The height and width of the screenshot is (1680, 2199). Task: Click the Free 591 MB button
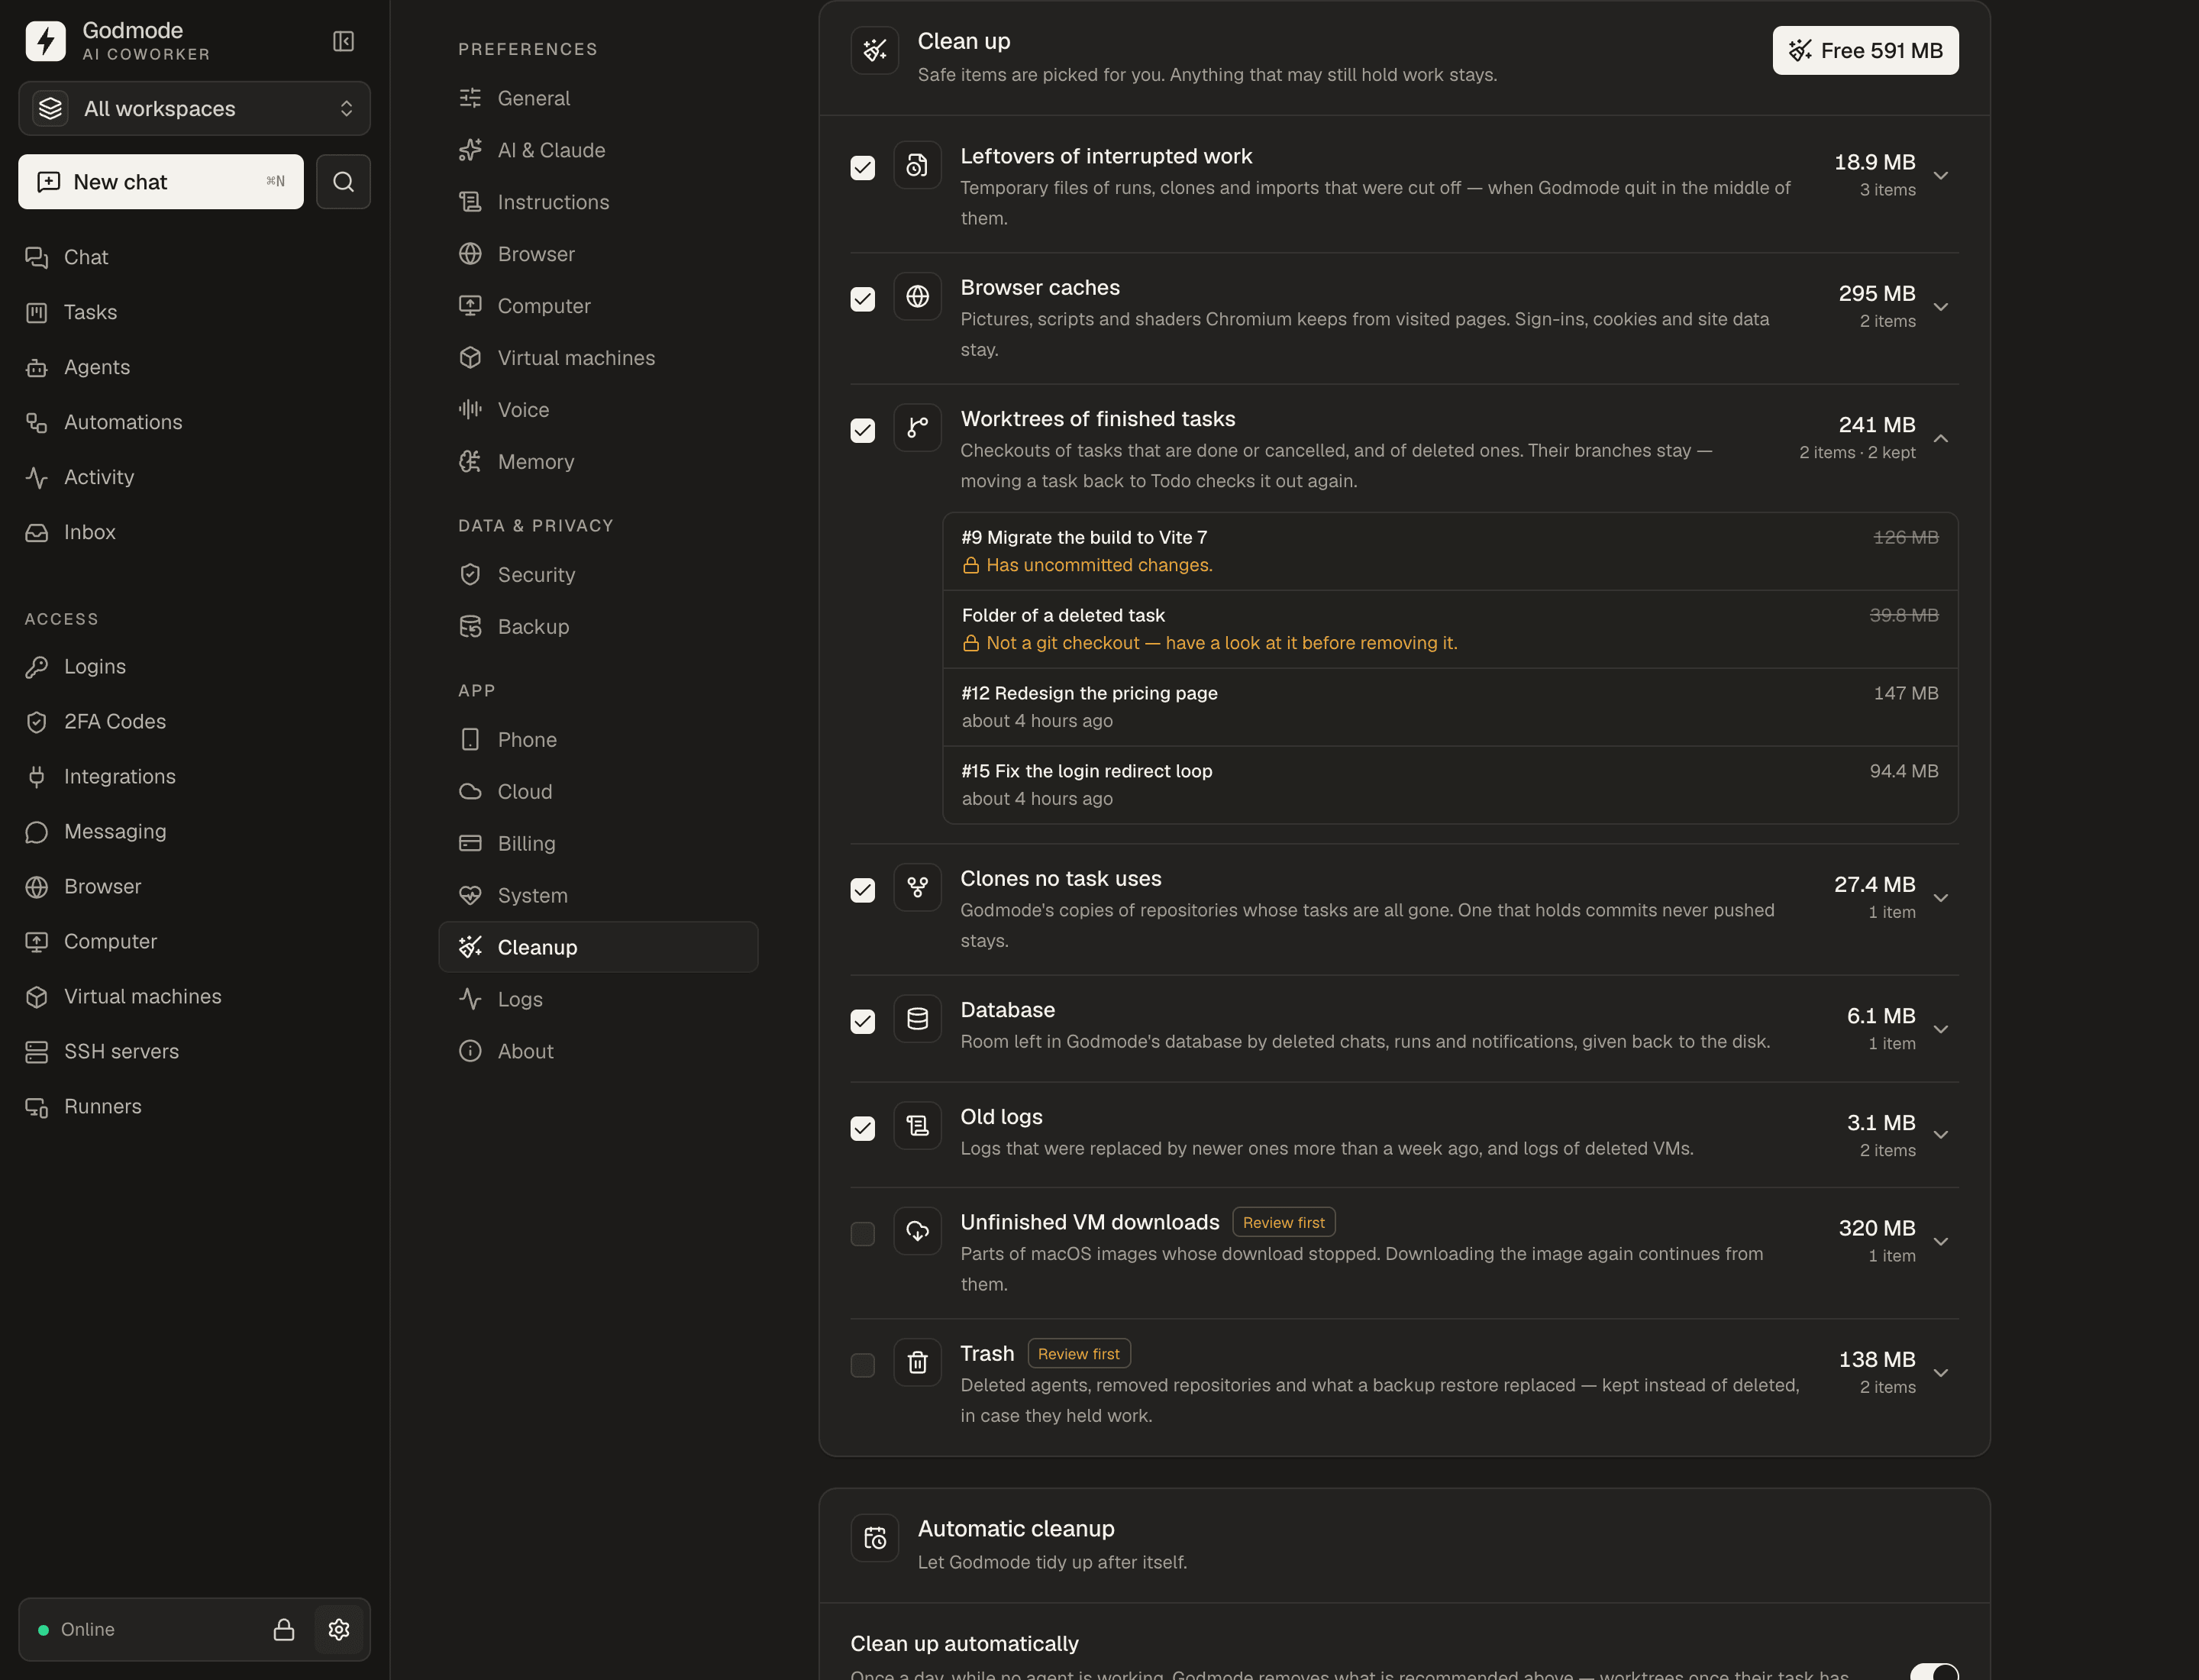(1865, 50)
